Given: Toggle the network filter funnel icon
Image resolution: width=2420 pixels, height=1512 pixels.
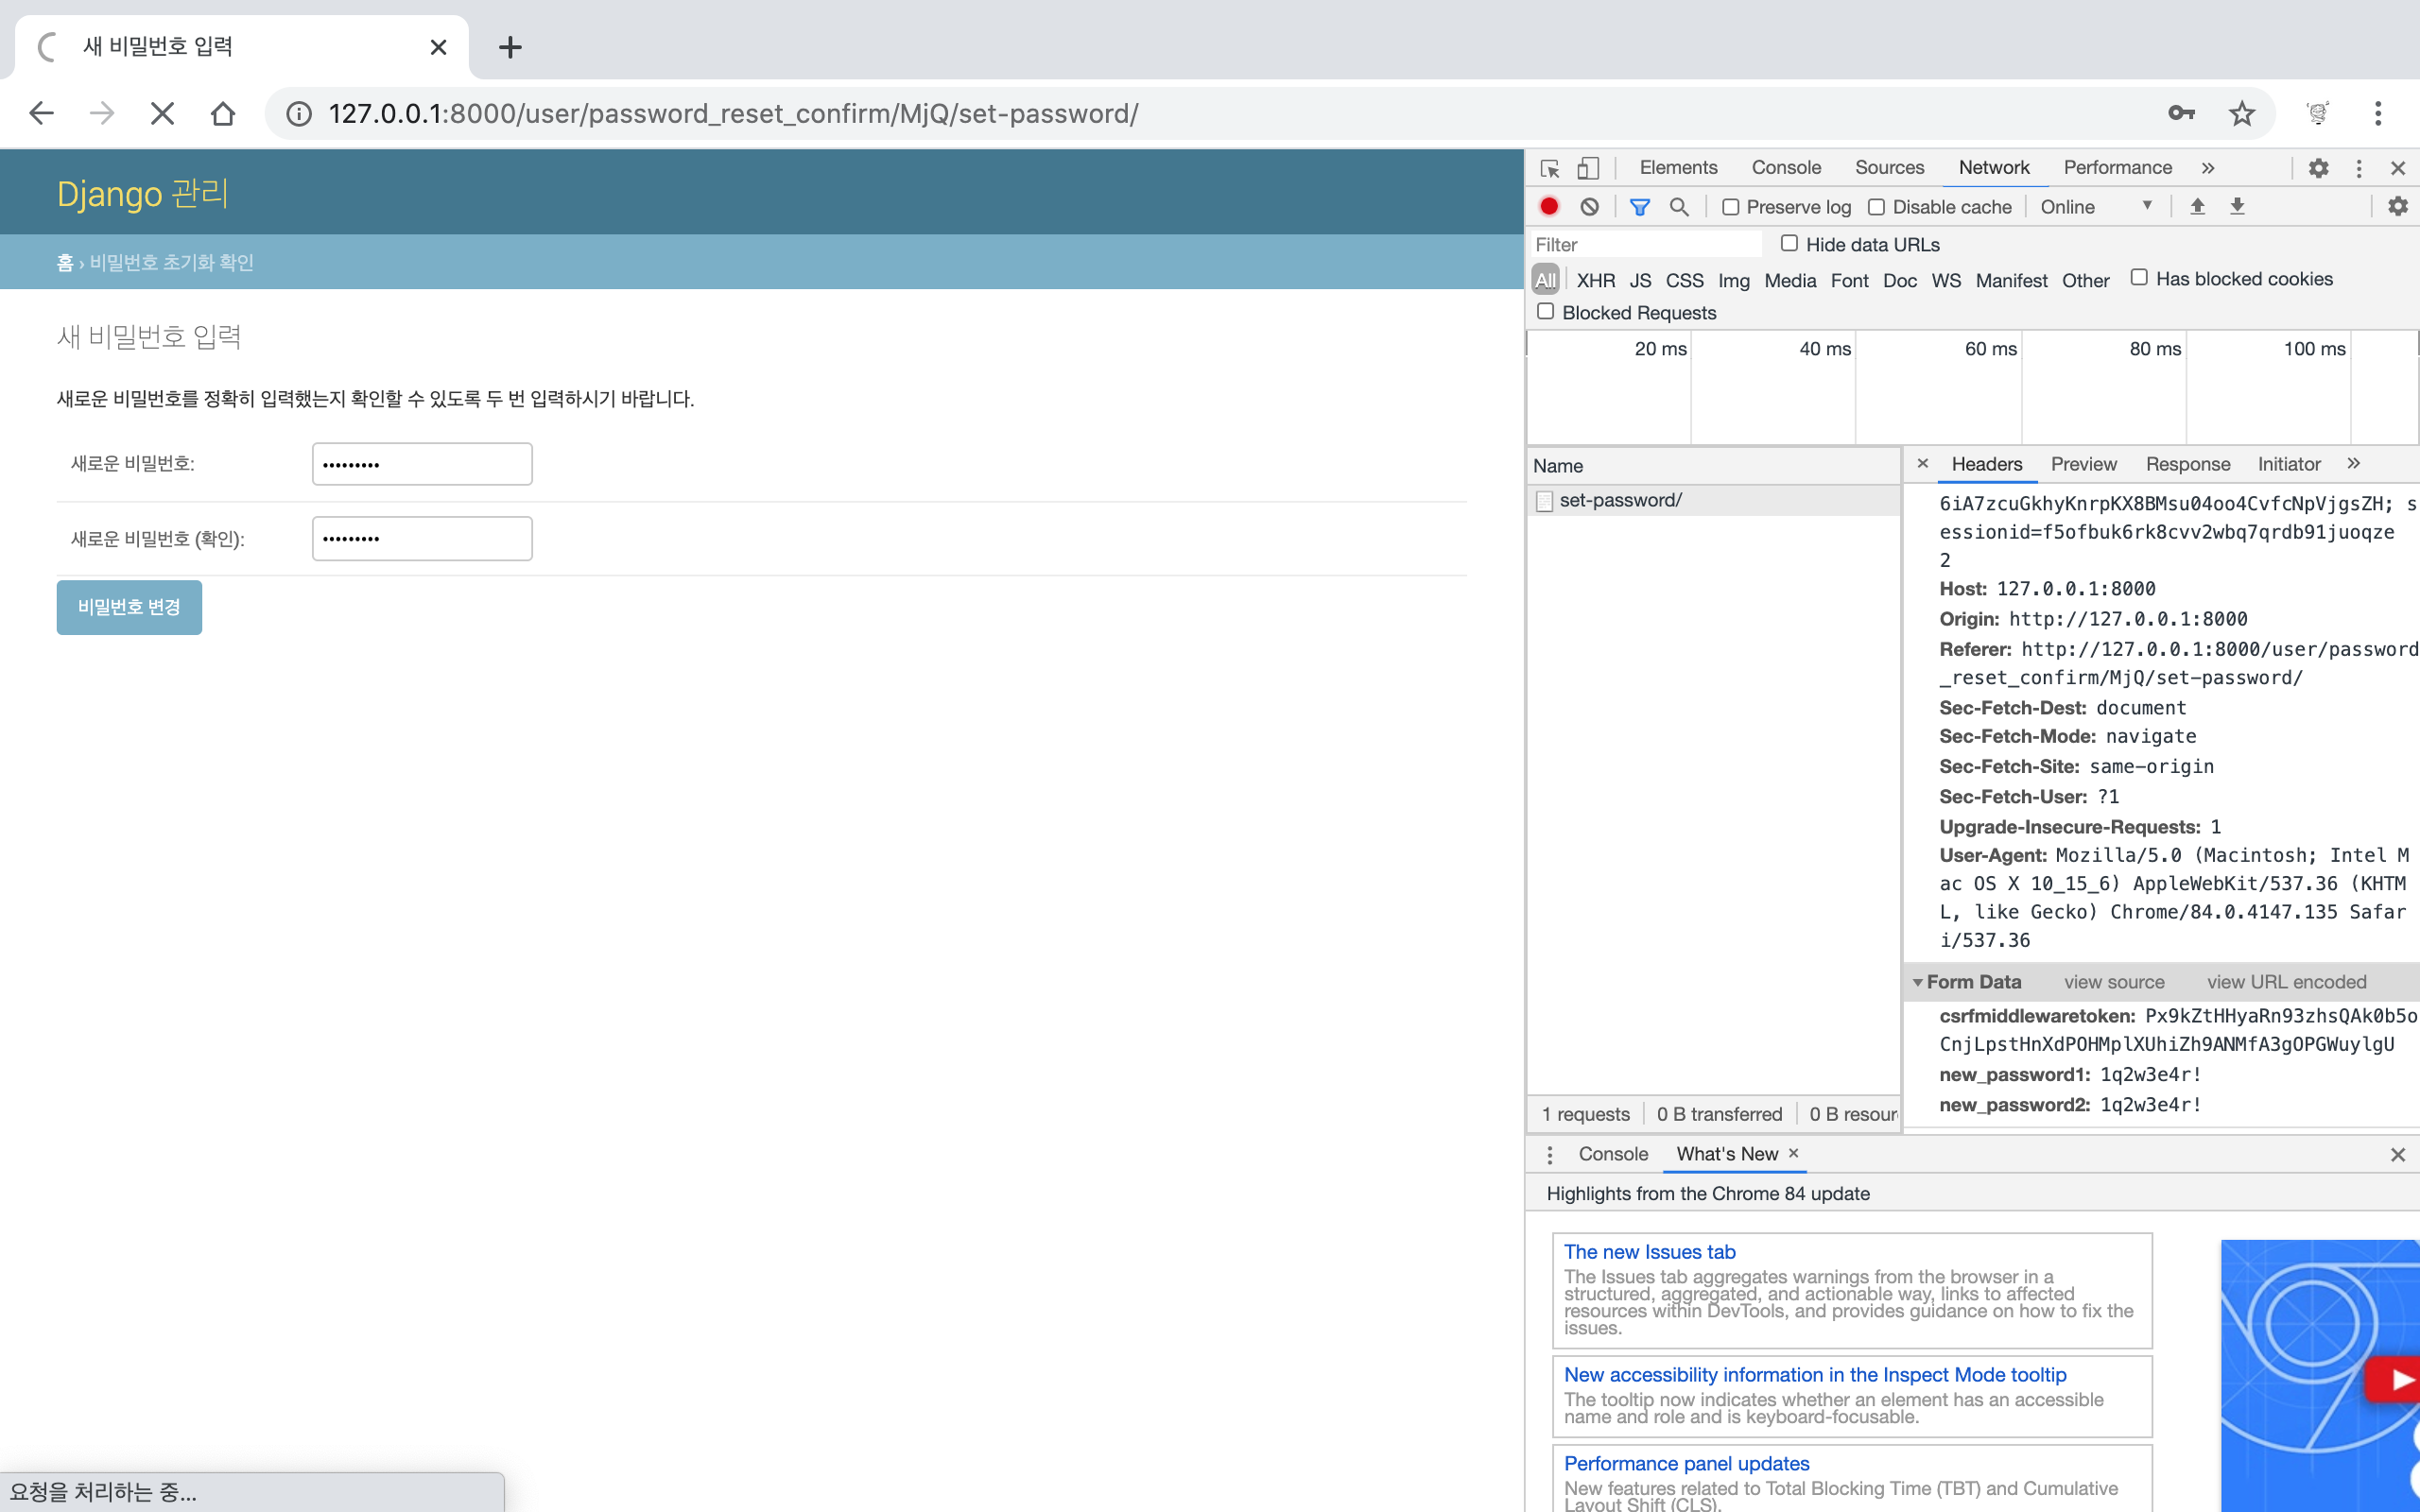Looking at the screenshot, I should pos(1640,206).
